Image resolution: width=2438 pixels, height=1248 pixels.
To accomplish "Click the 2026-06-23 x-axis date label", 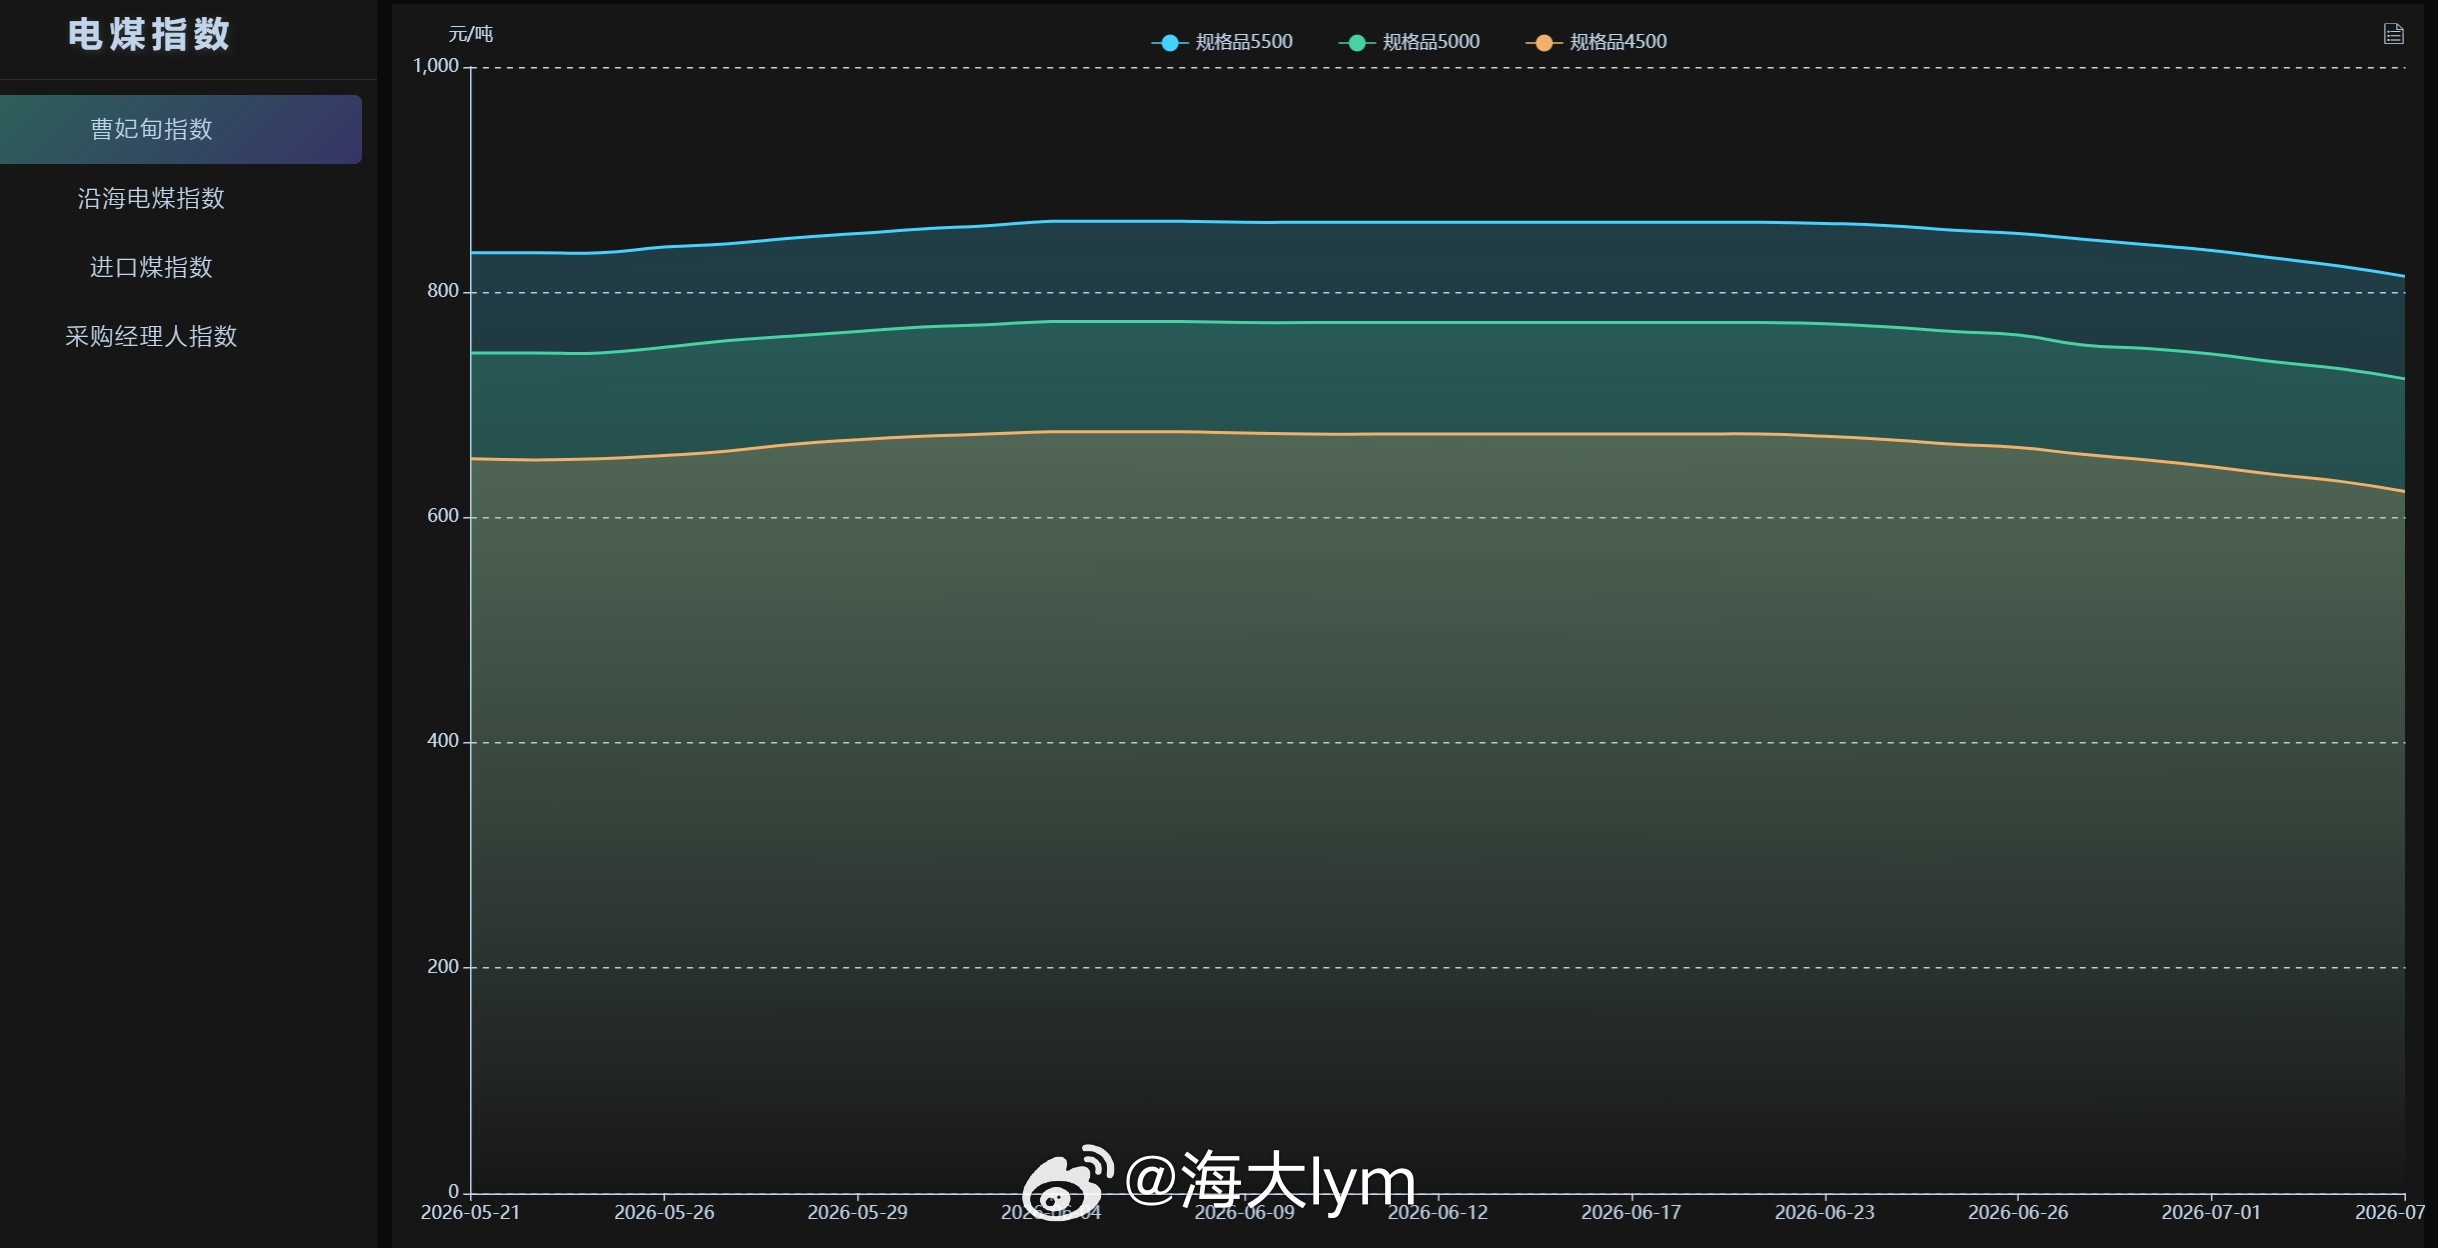I will (x=1825, y=1212).
